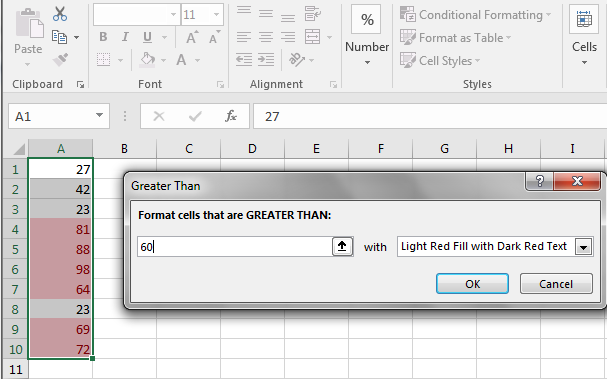Click the Increase Indent icon

click(x=266, y=60)
